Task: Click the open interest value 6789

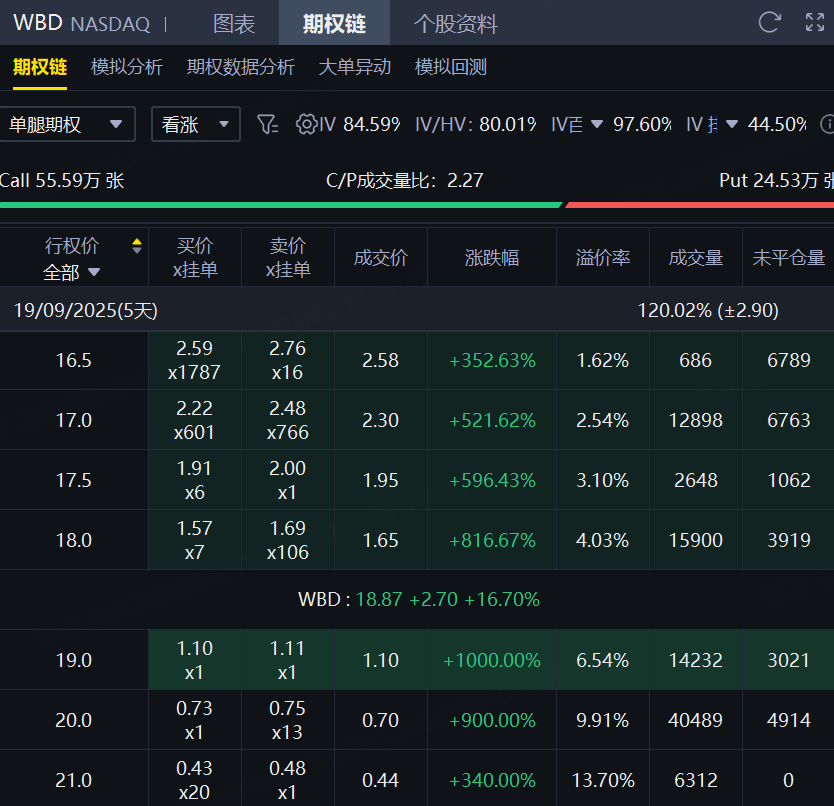Action: click(789, 360)
